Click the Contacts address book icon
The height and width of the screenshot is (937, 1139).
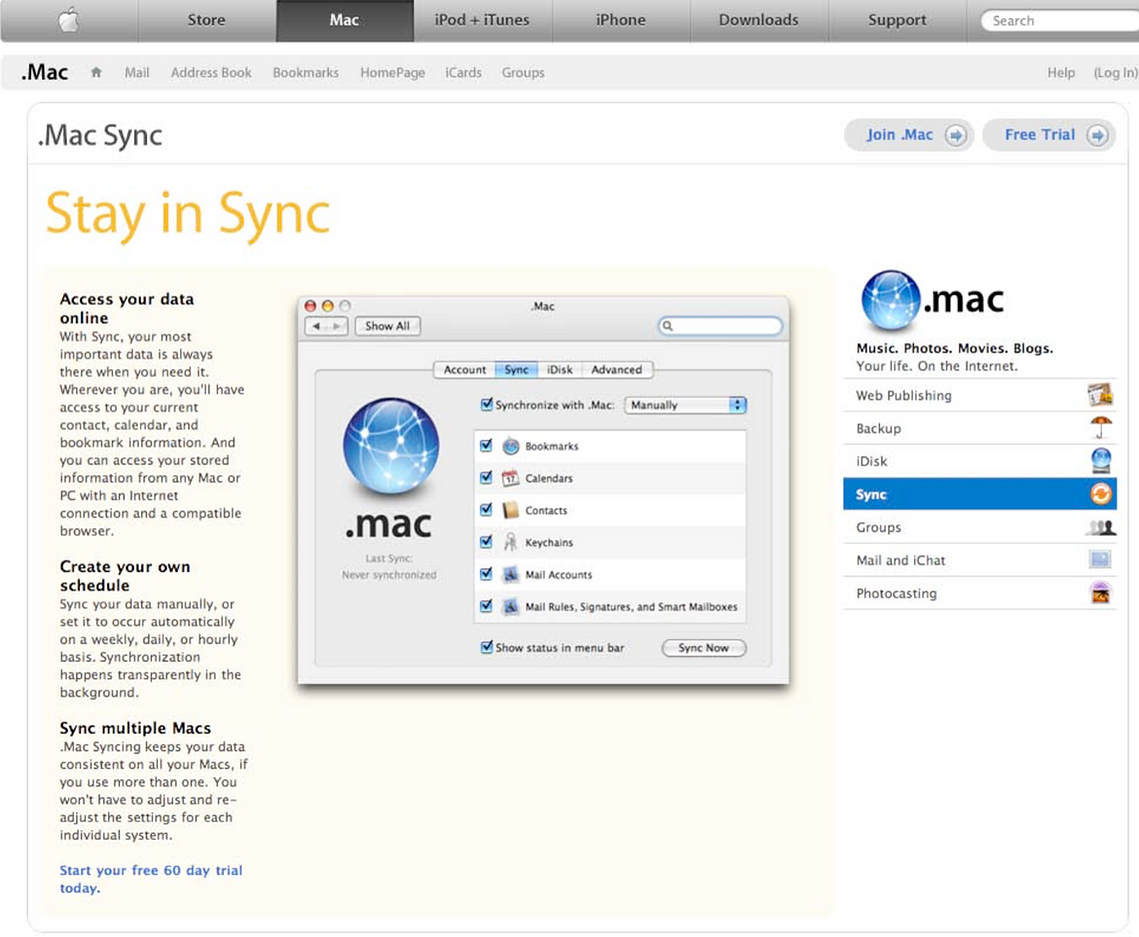click(511, 510)
